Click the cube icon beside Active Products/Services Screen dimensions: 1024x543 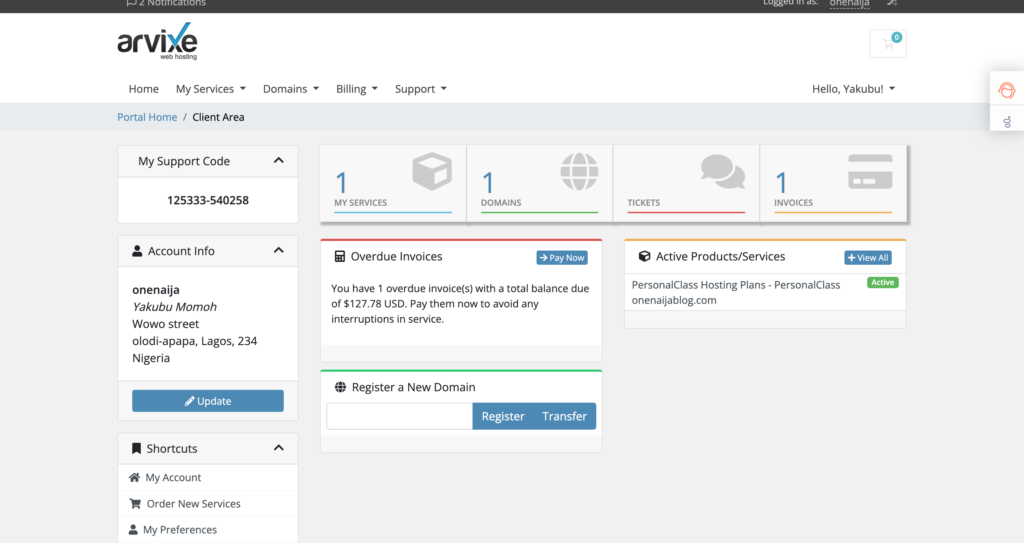click(x=645, y=256)
